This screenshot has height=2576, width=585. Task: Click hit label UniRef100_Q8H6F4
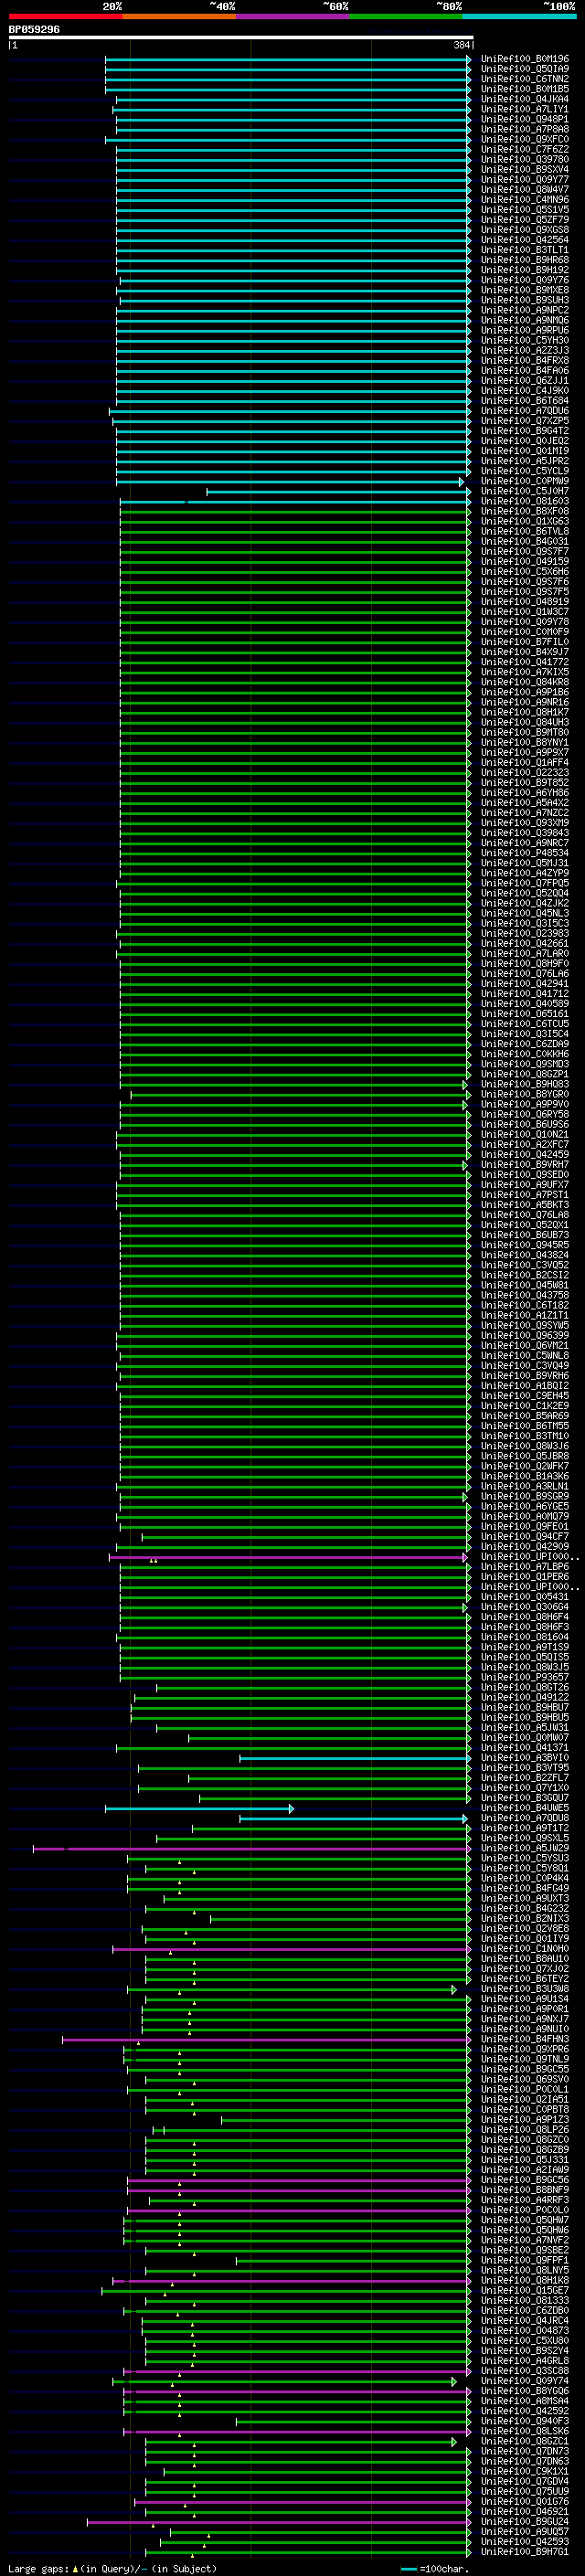[525, 1617]
